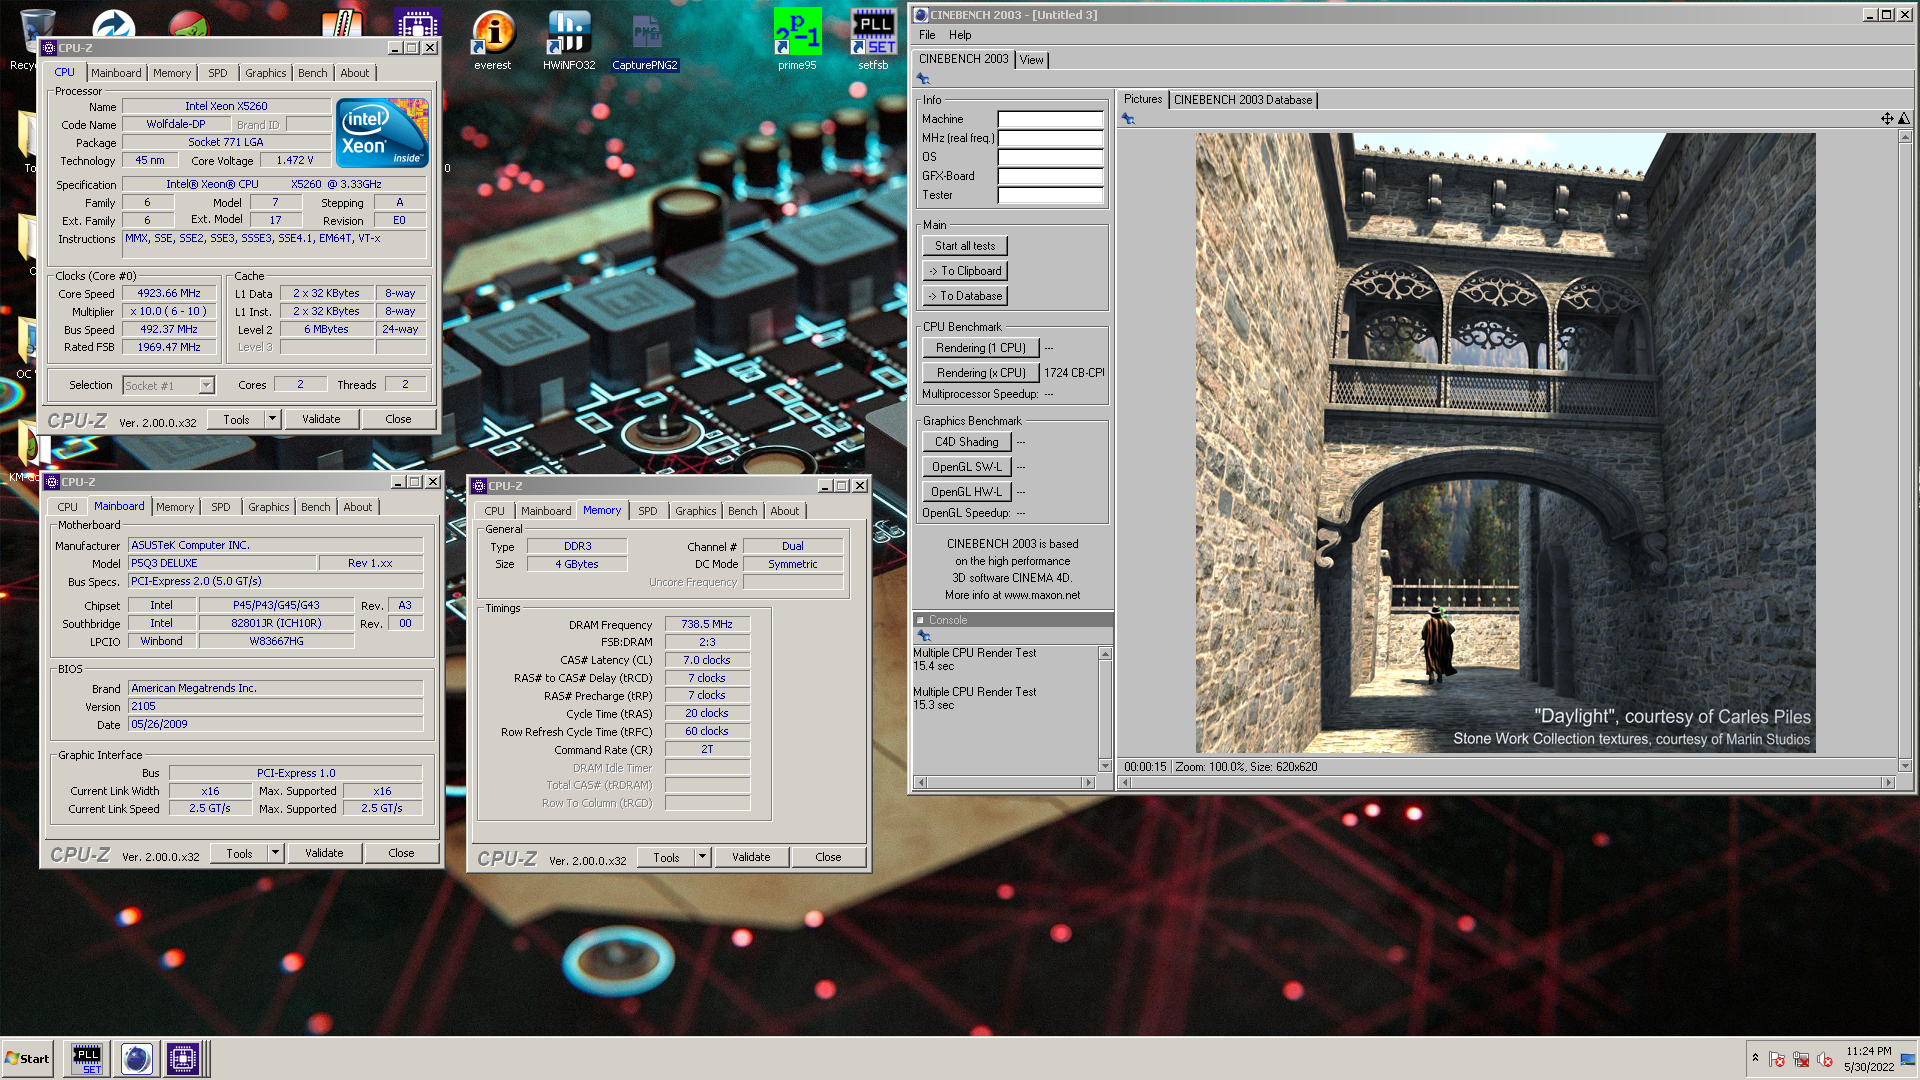Click the move-view cross icon in Pictures
The height and width of the screenshot is (1080, 1920).
coord(1887,119)
